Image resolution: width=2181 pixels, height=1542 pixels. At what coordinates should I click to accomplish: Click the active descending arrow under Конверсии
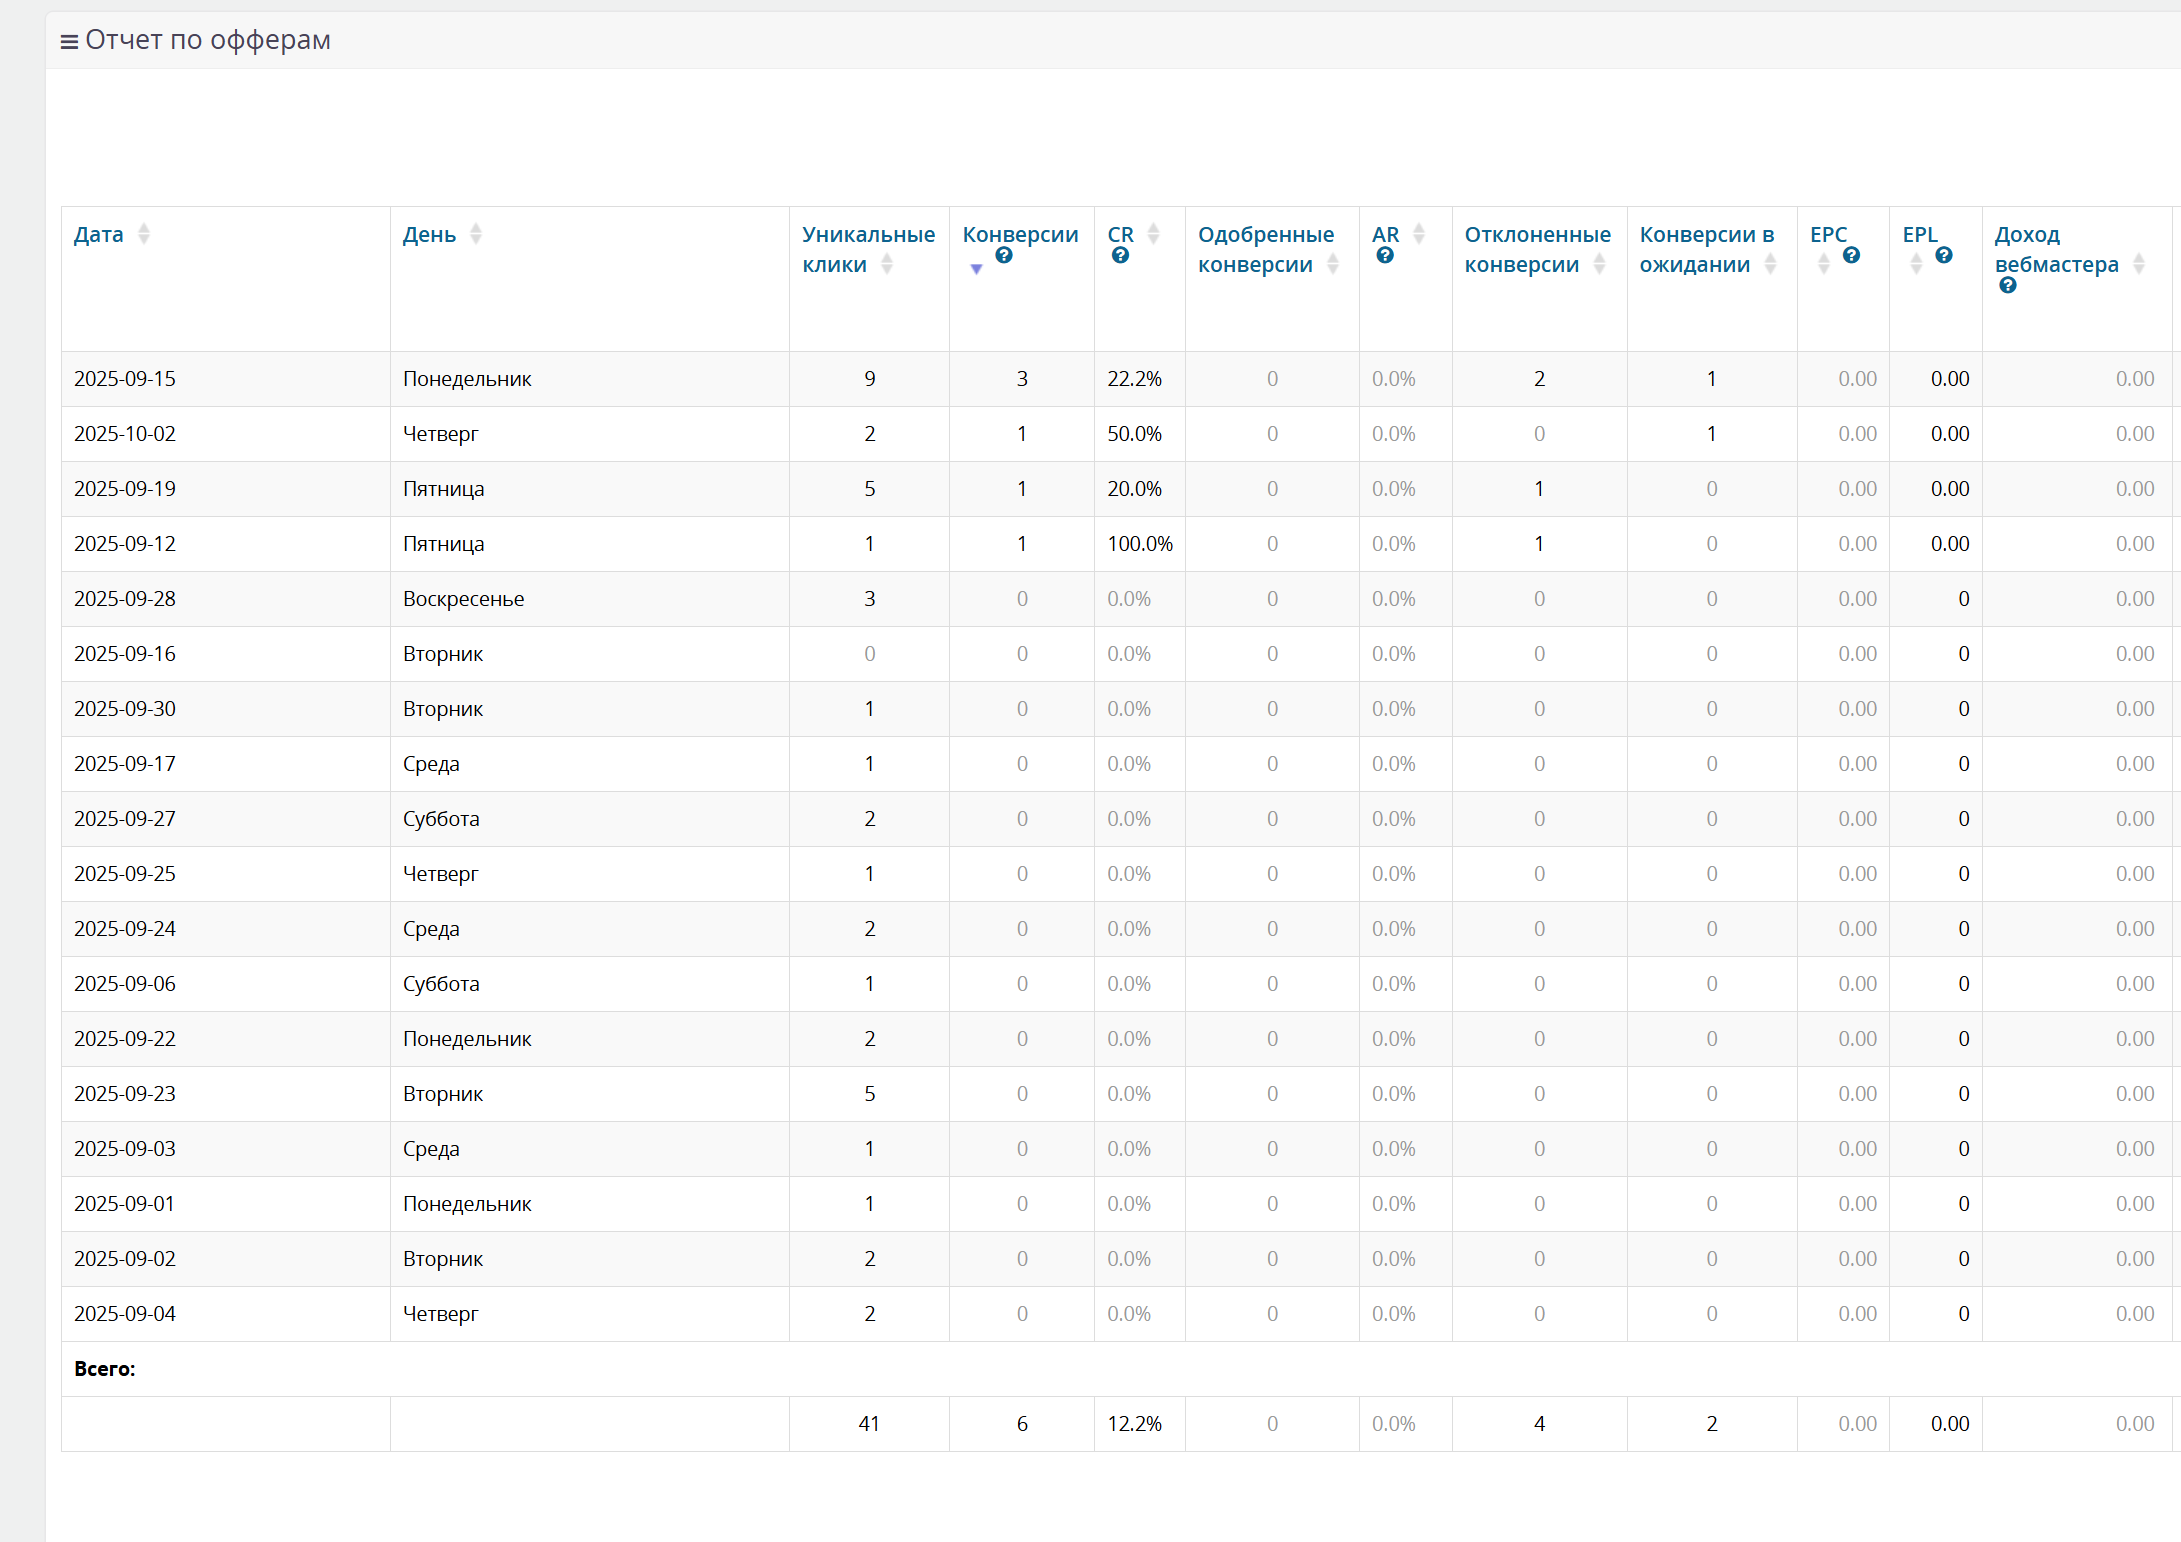pyautogui.click(x=976, y=268)
